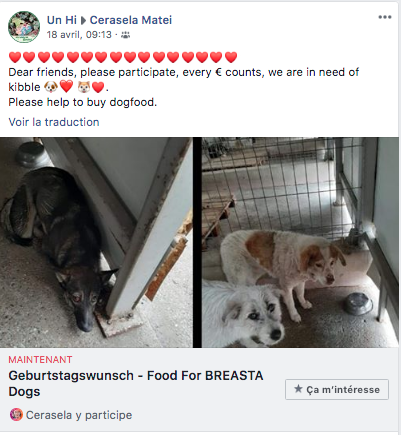Open the black dog photo on the left
Image resolution: width=401 pixels, height=435 pixels.
click(x=96, y=242)
